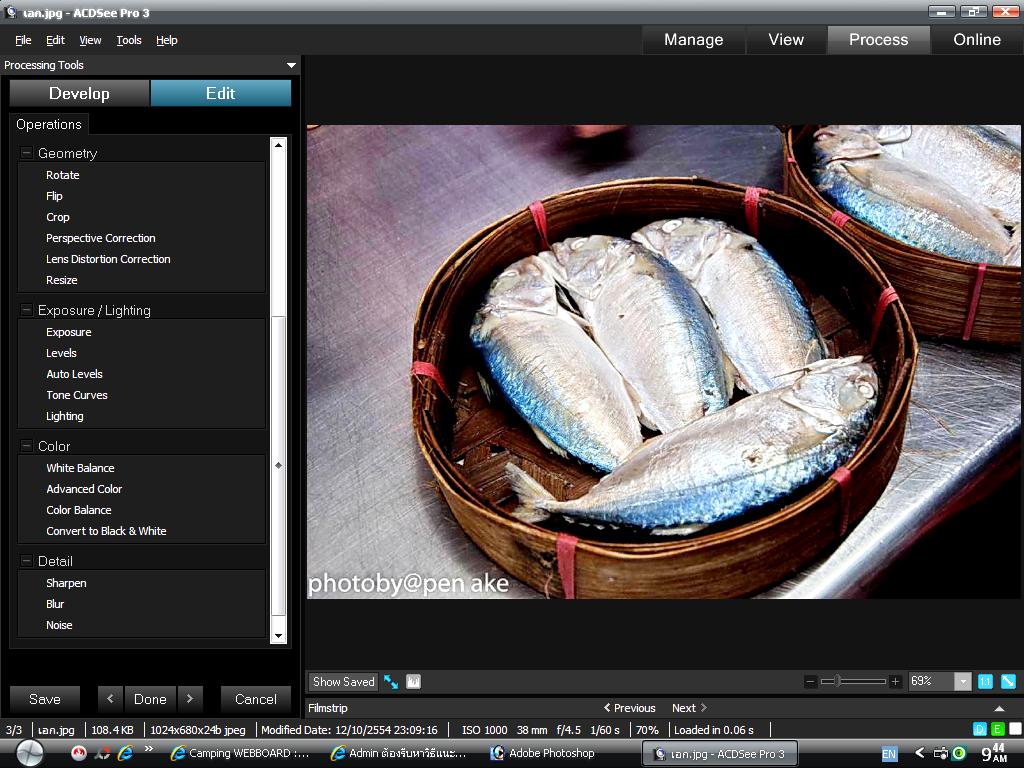The image size is (1024, 768).
Task: Click the 1:1 actual size icon
Action: [985, 681]
